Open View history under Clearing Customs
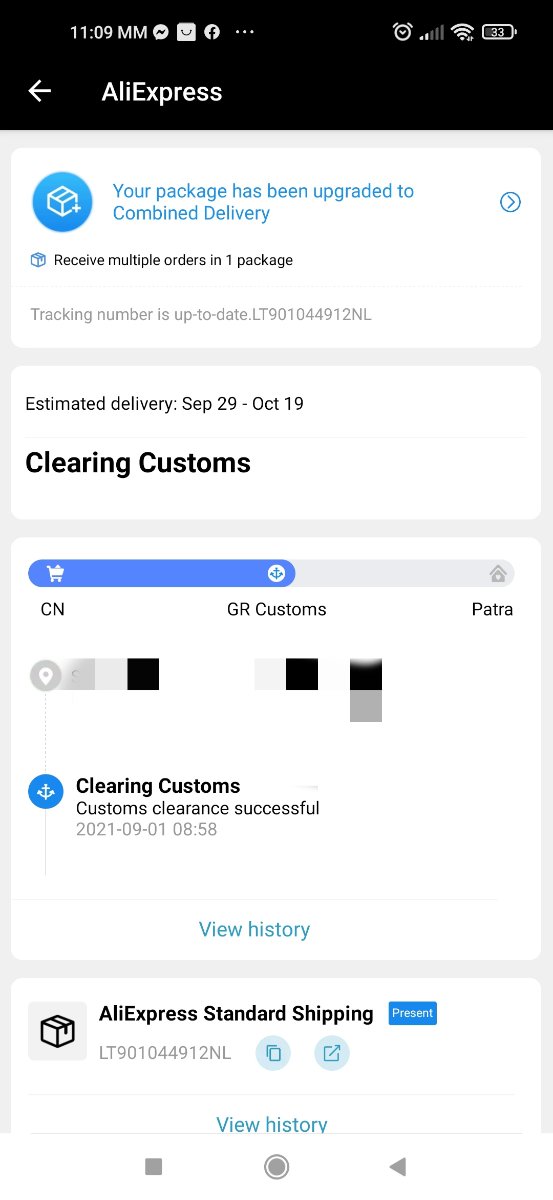The width and height of the screenshot is (553, 1200). (254, 929)
